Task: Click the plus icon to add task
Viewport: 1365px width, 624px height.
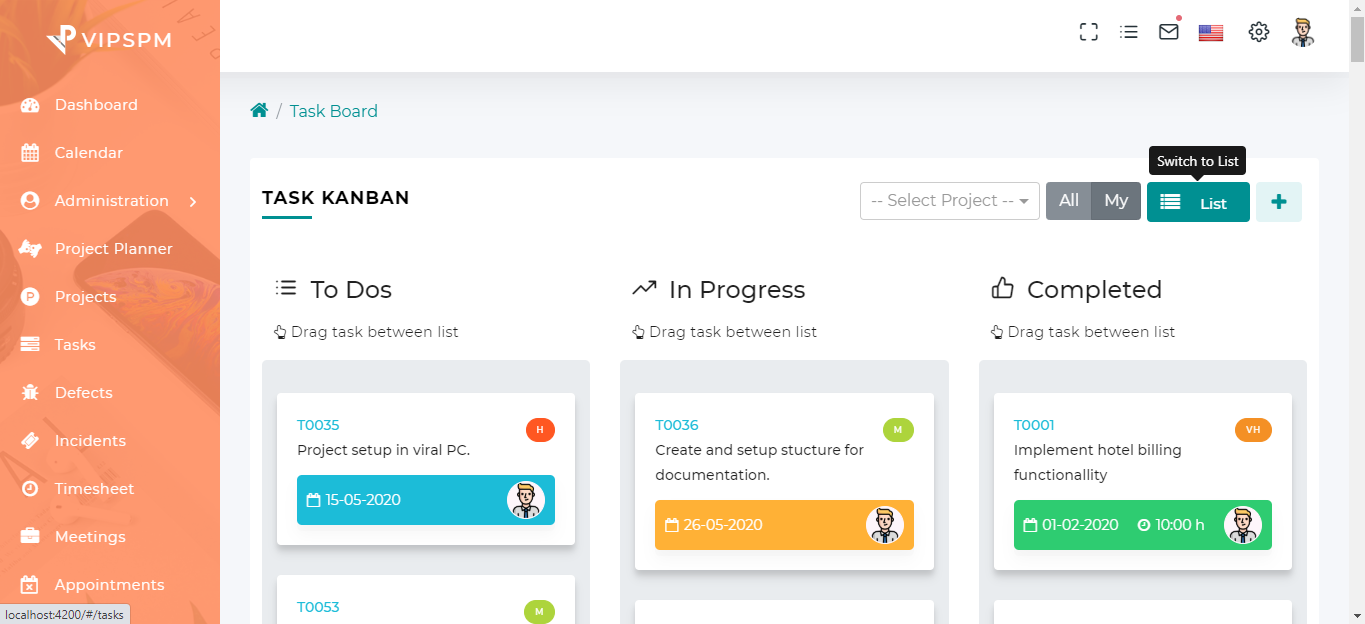Action: point(1278,202)
